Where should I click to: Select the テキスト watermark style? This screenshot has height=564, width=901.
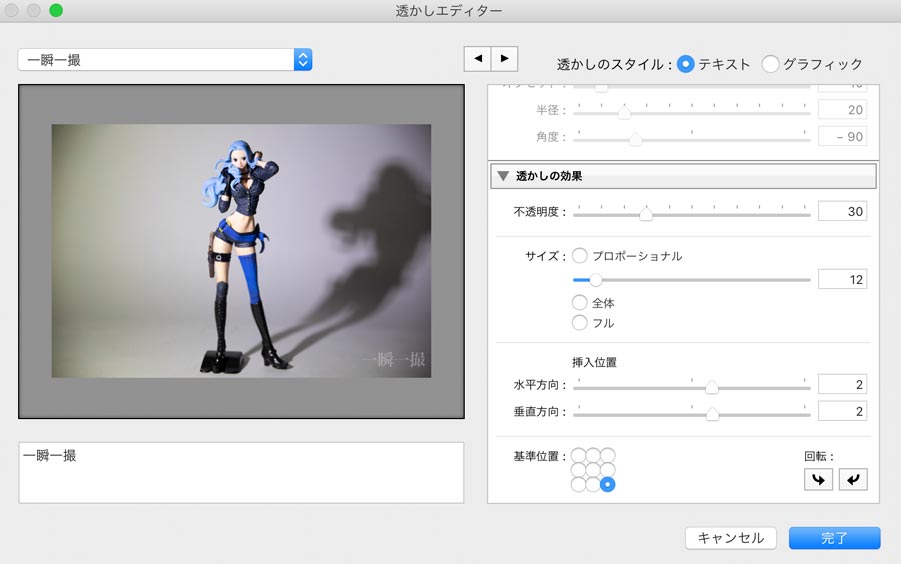coord(686,64)
